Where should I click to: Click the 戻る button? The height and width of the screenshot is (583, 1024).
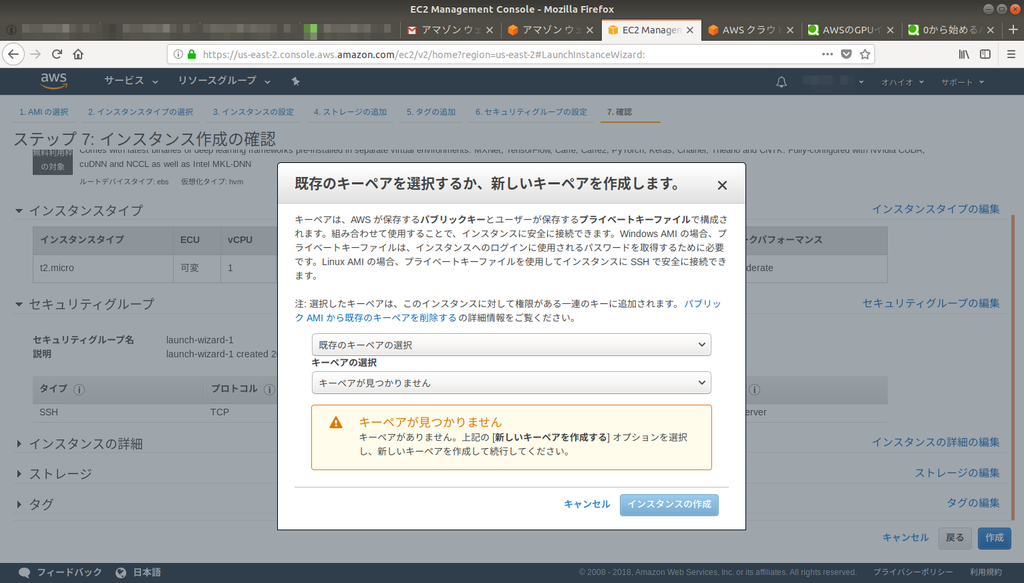click(x=955, y=538)
